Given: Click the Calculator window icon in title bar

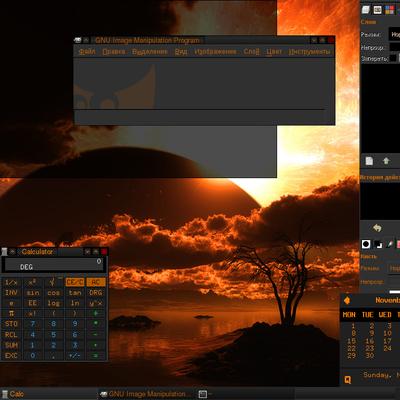Looking at the screenshot, I should (x=4, y=252).
